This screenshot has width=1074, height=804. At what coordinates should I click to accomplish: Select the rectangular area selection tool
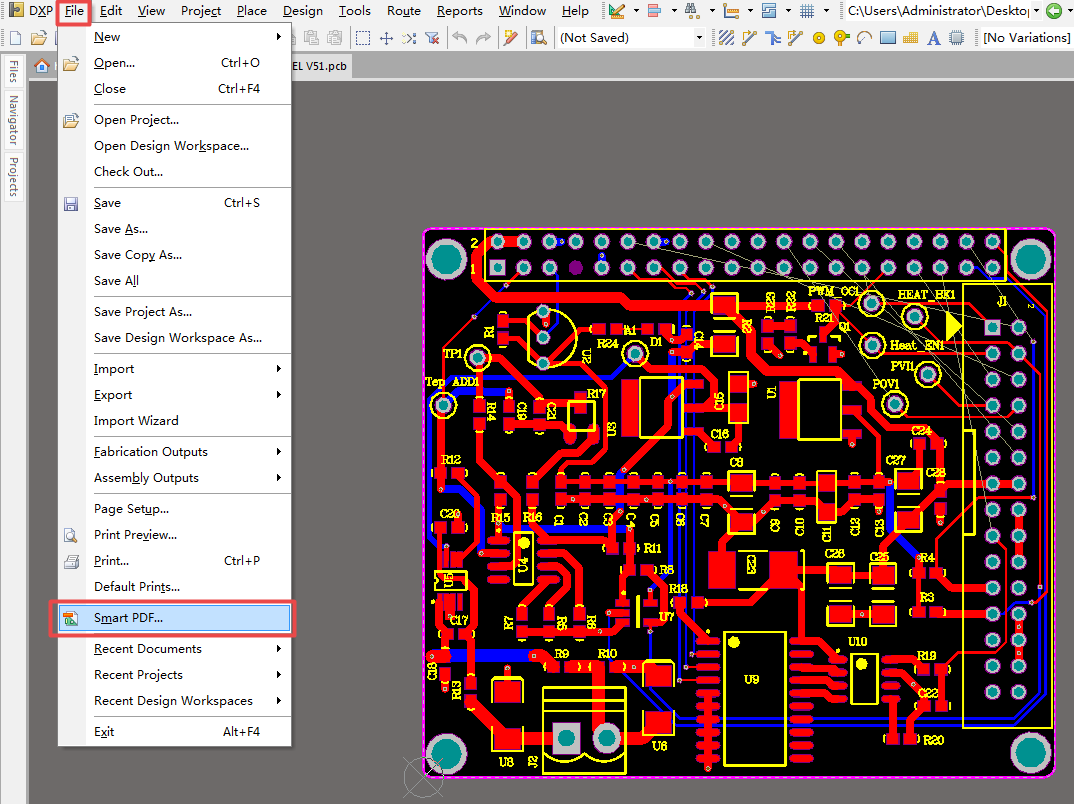tap(363, 37)
